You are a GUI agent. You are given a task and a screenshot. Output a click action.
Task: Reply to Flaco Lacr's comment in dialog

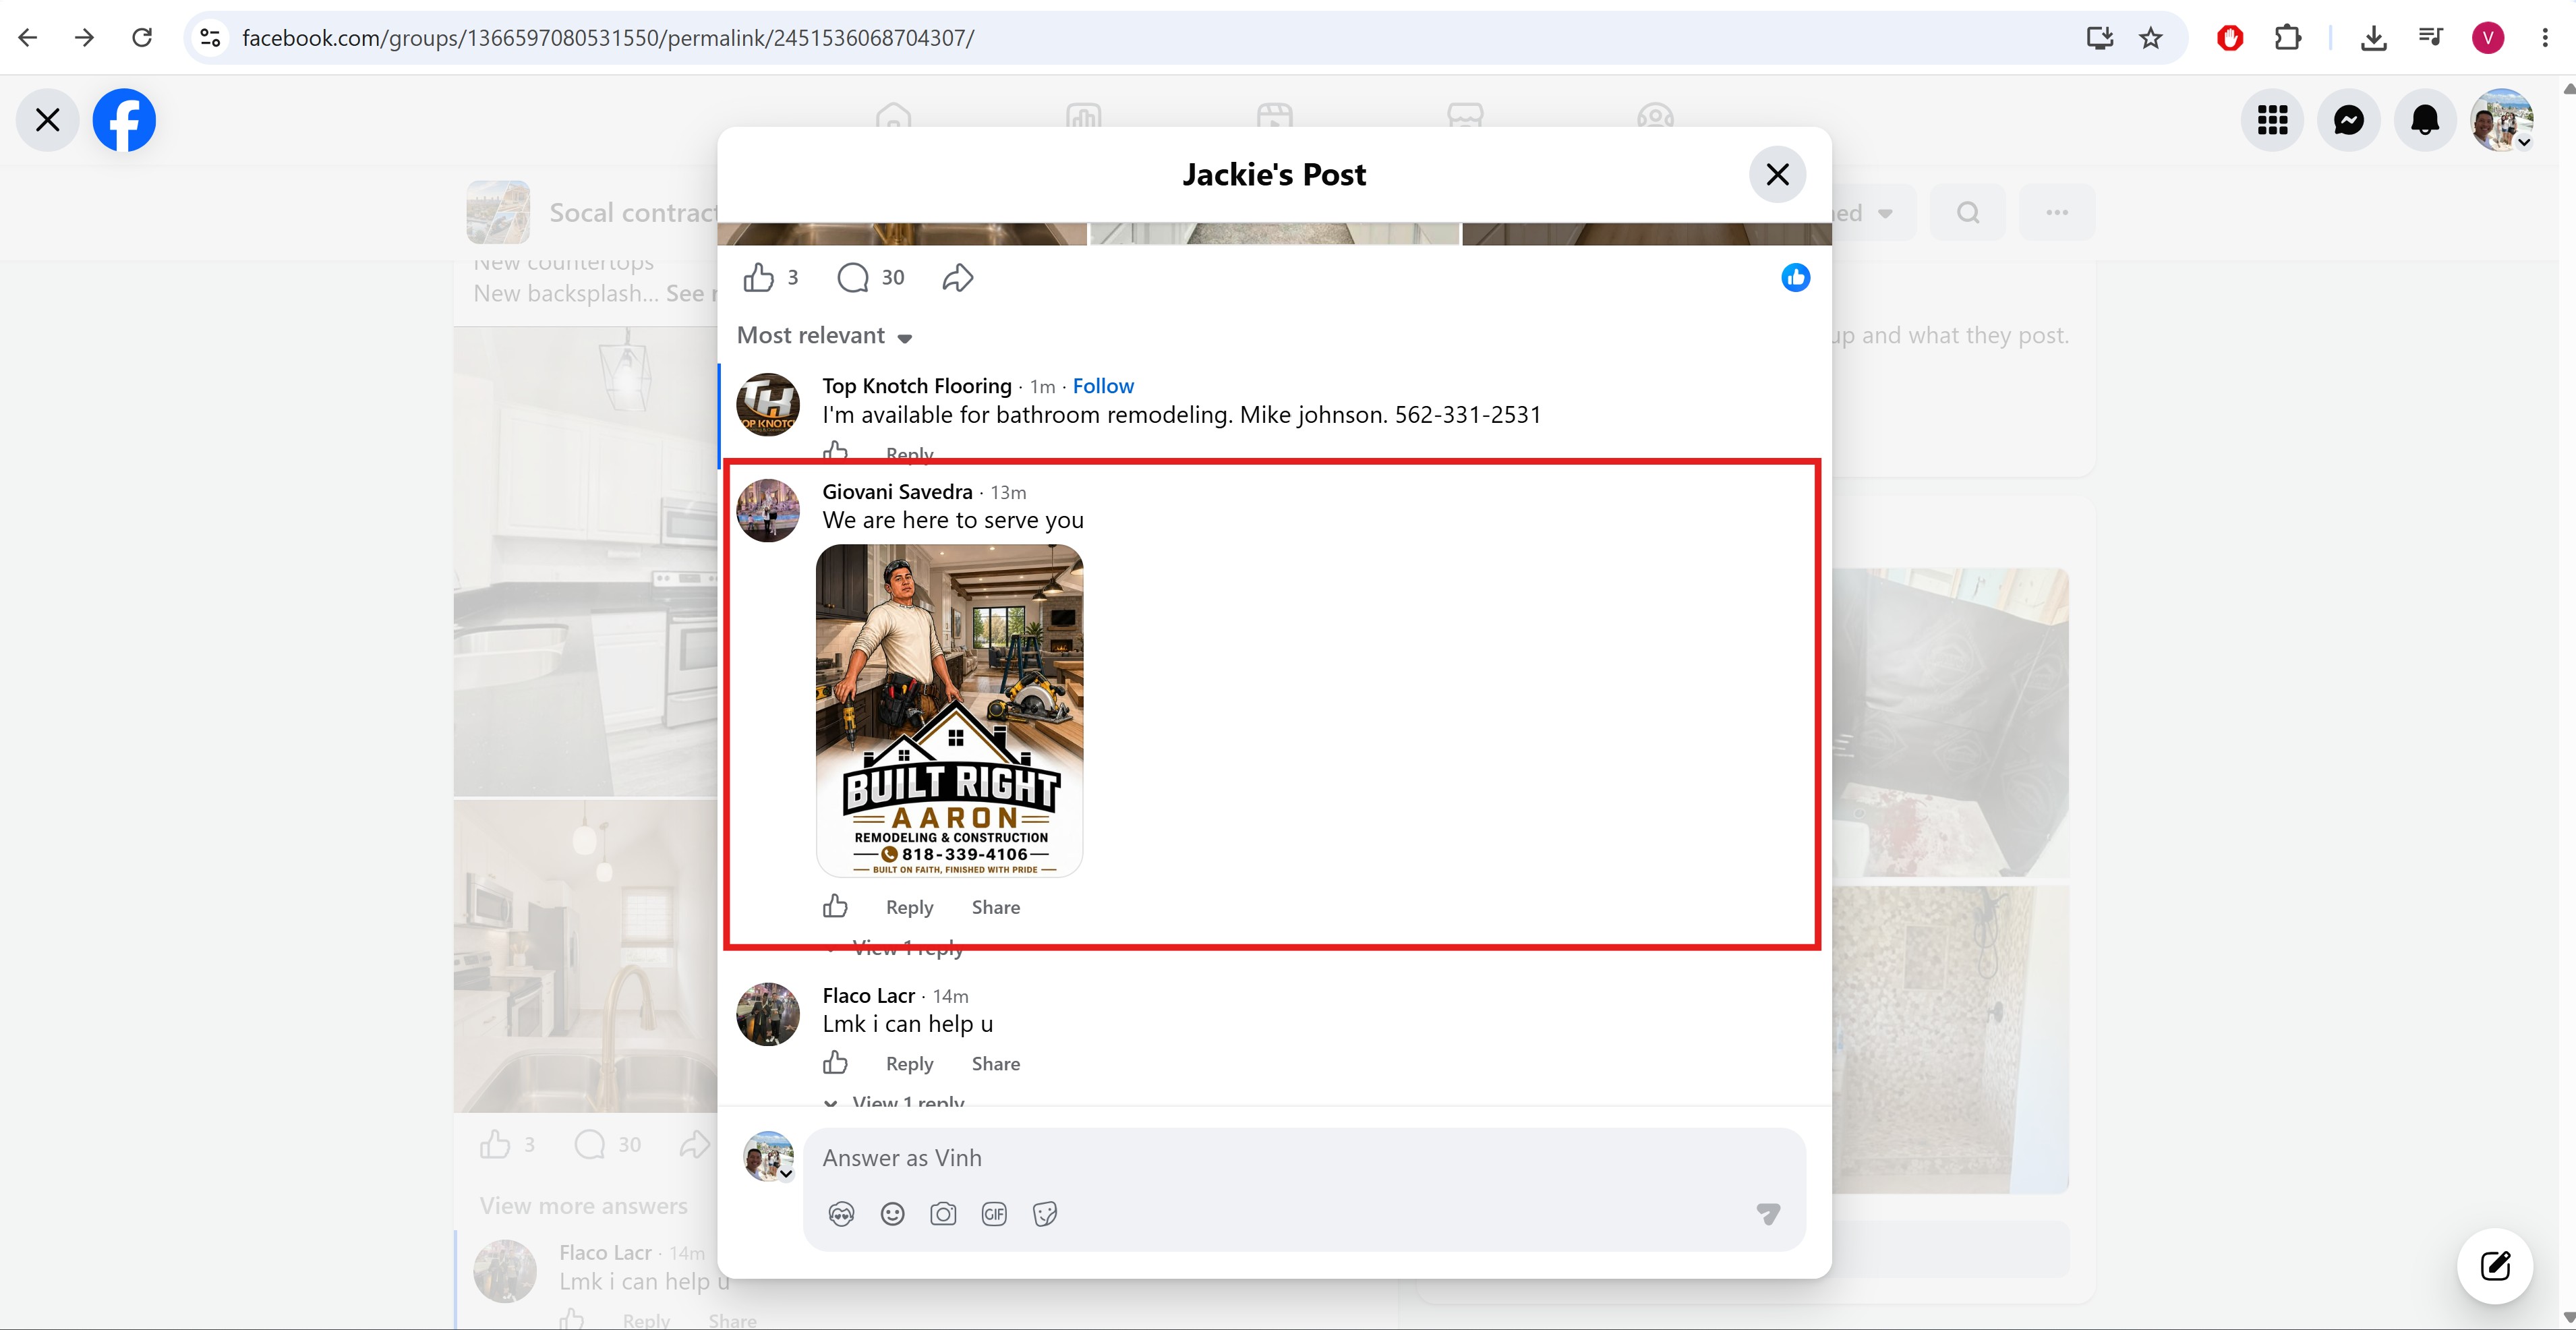click(909, 1064)
